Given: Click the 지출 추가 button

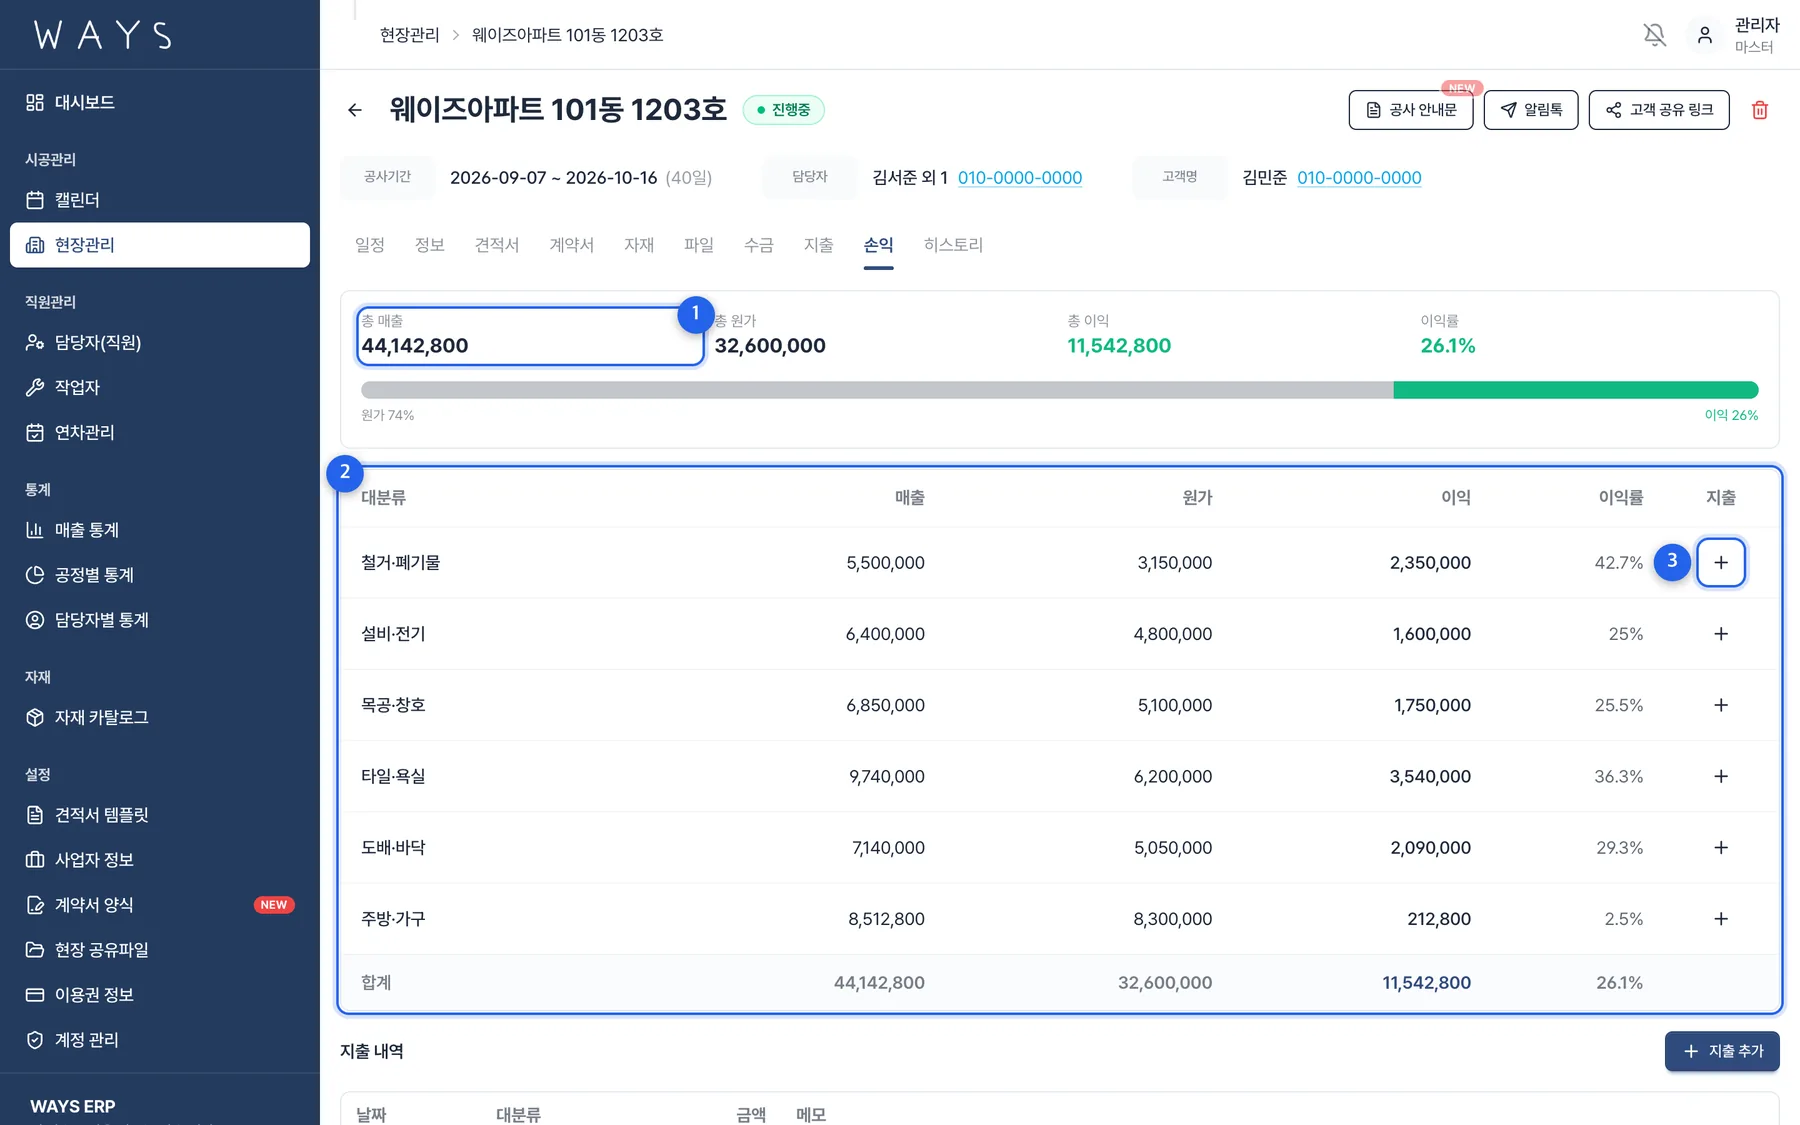Looking at the screenshot, I should point(1722,1051).
